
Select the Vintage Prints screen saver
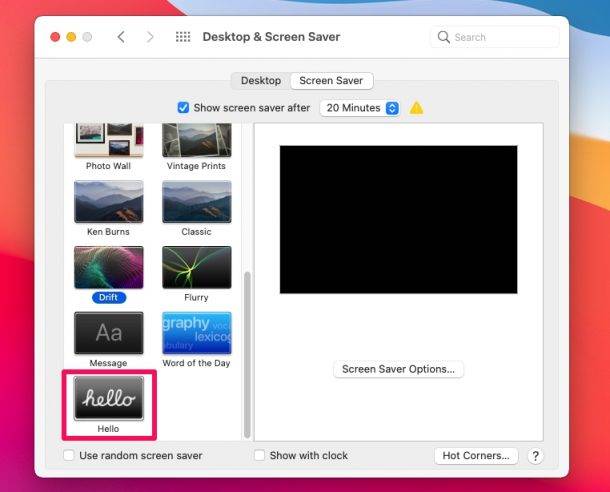pyautogui.click(x=196, y=140)
